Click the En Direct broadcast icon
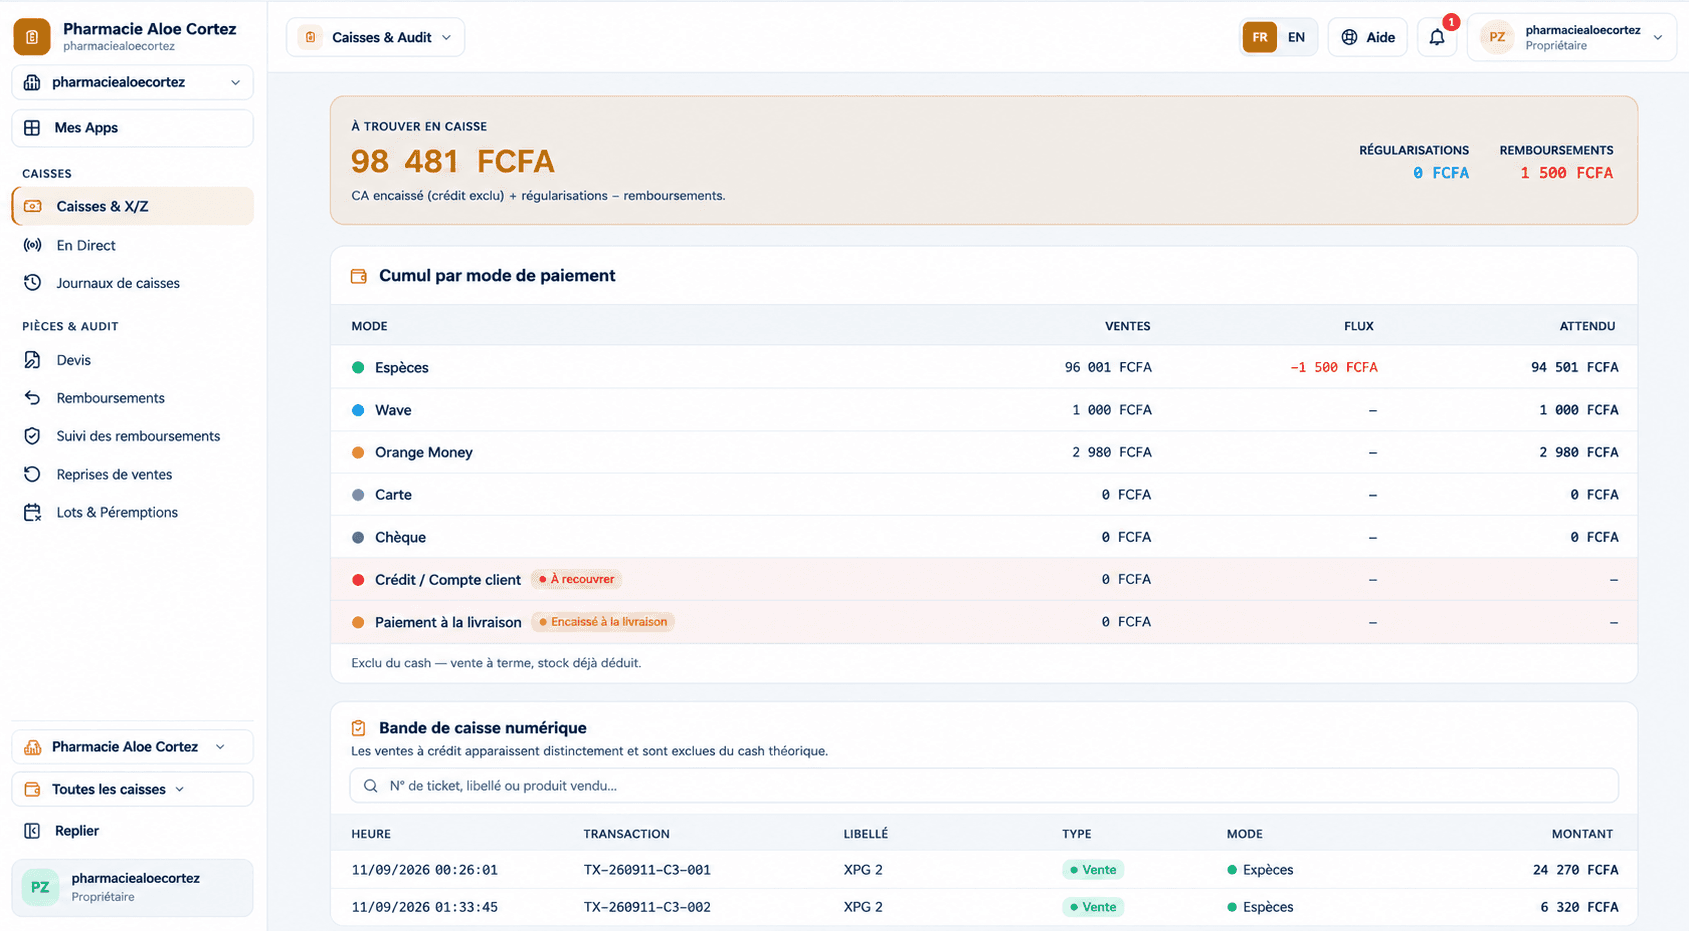Viewport: 1689px width, 931px height. (33, 245)
